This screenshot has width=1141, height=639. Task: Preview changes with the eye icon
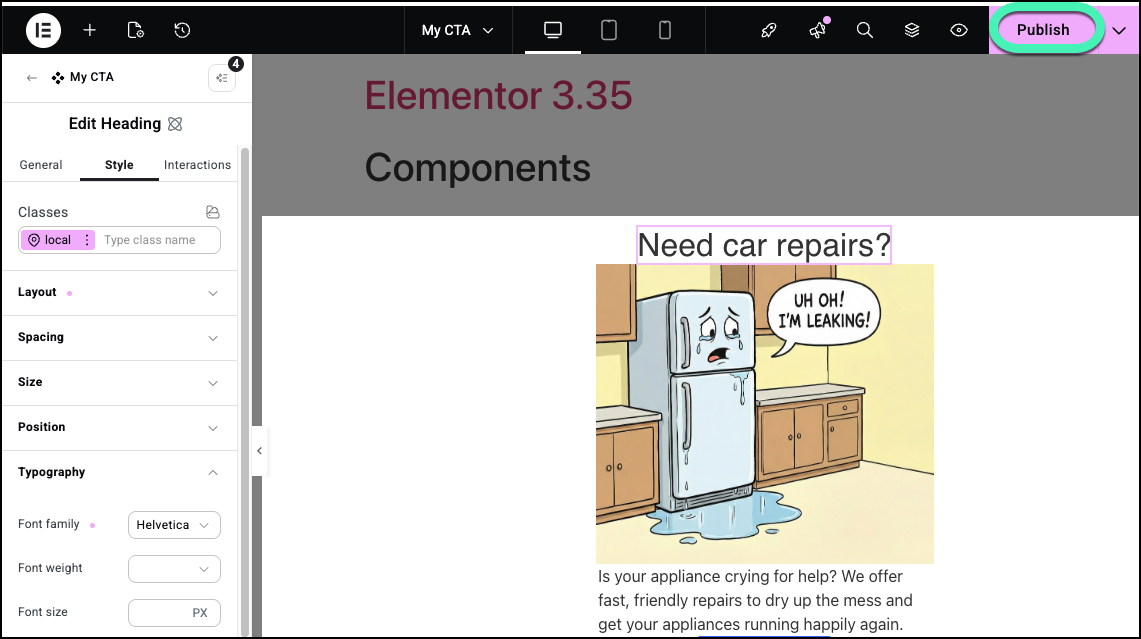click(x=959, y=30)
